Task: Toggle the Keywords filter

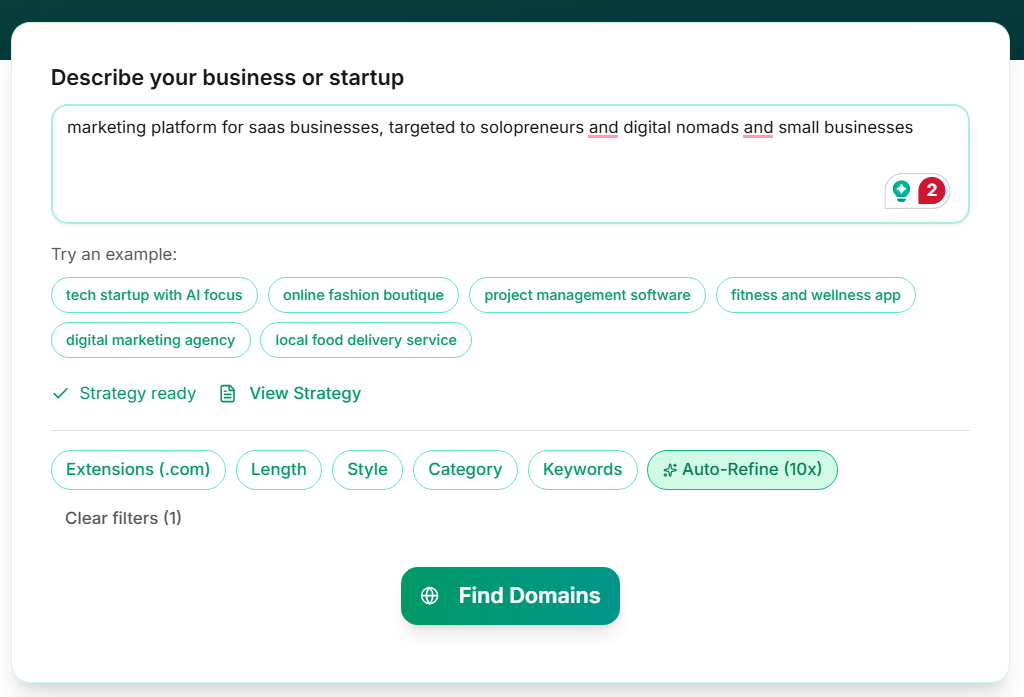Action: pos(582,469)
